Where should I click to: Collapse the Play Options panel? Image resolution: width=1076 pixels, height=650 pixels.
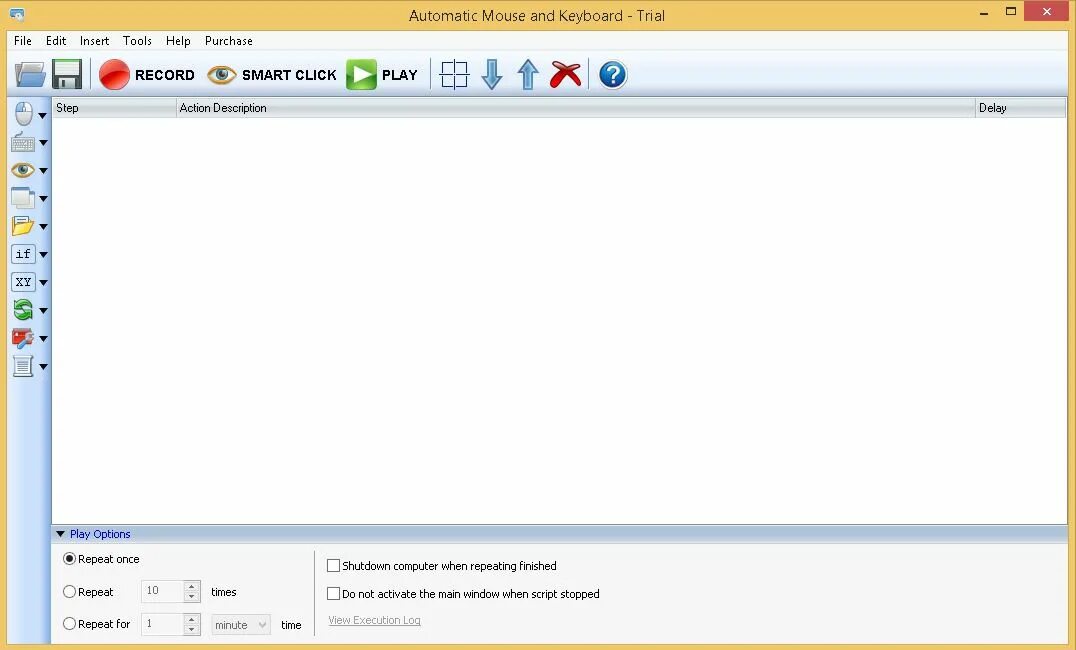[x=60, y=533]
